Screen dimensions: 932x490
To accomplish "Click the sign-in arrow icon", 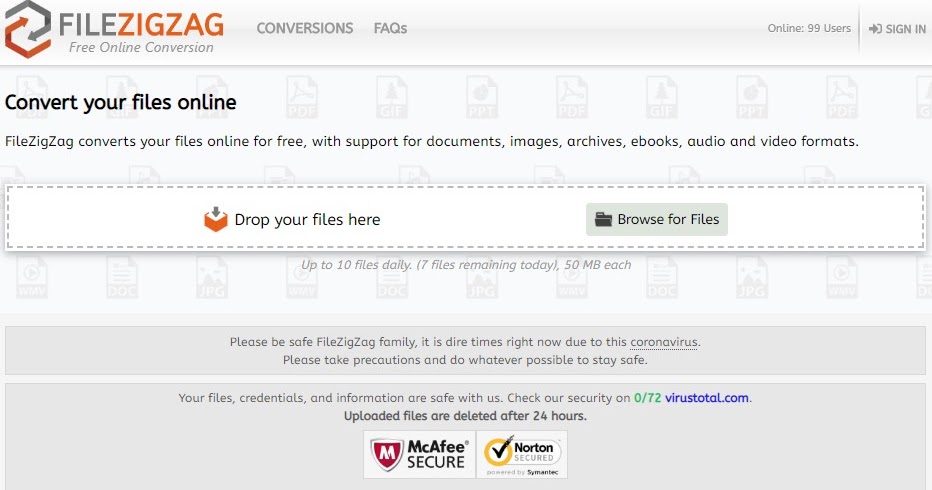I will click(x=875, y=29).
